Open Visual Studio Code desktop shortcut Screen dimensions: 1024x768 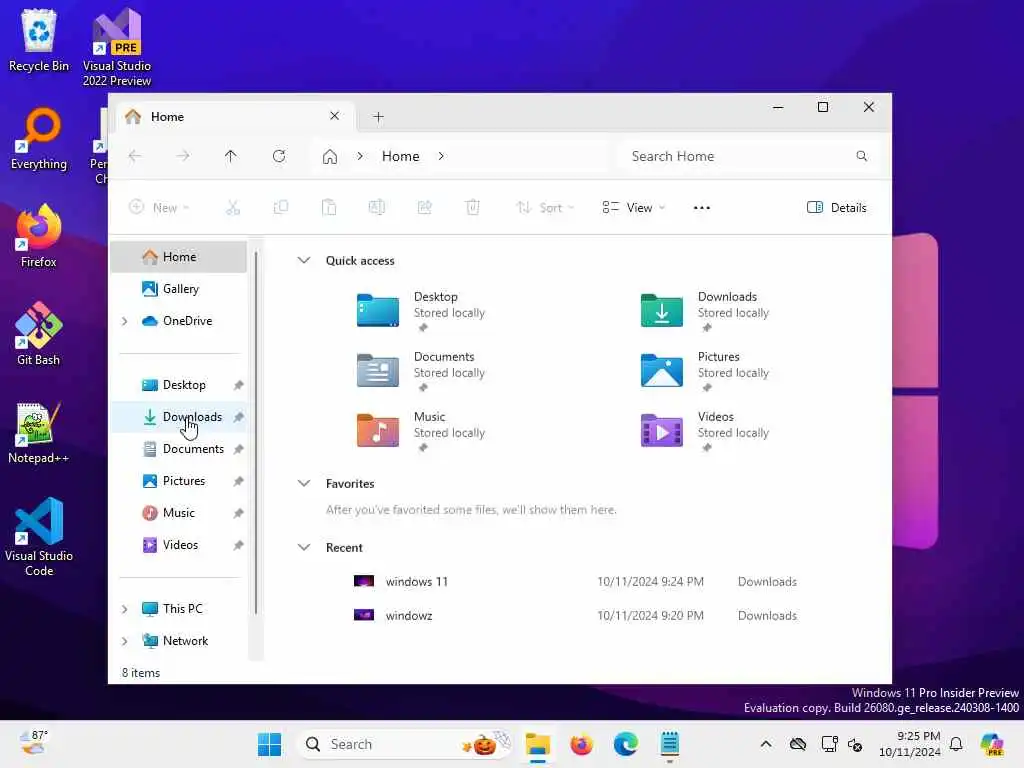(39, 537)
